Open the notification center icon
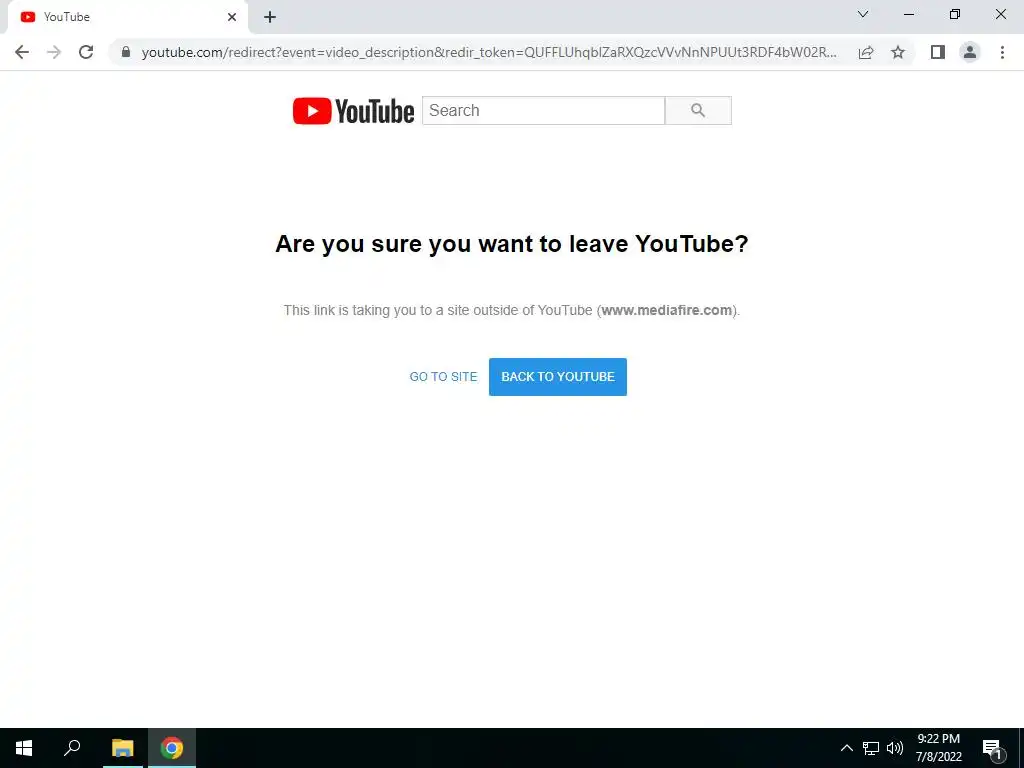The image size is (1024, 768). click(x=993, y=749)
